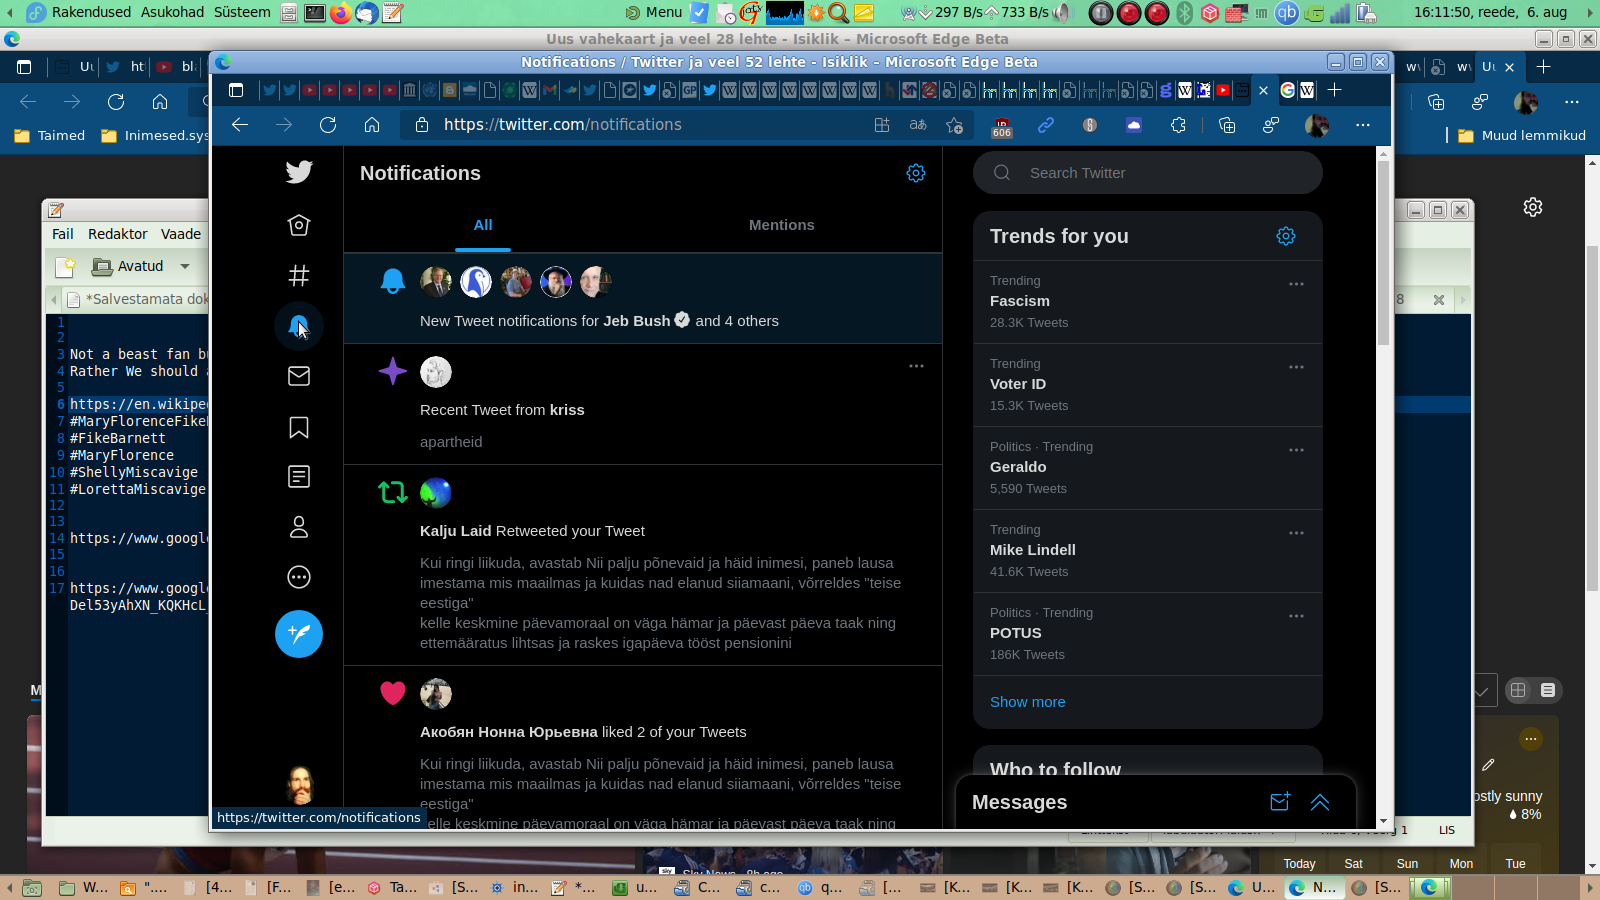Open Jeb Bush profile link in notification

637,321
